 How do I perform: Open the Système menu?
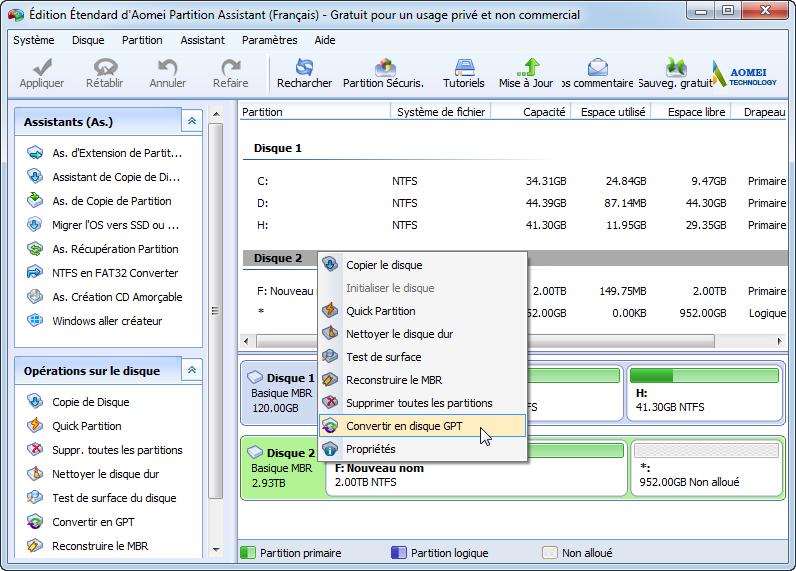pyautogui.click(x=34, y=40)
